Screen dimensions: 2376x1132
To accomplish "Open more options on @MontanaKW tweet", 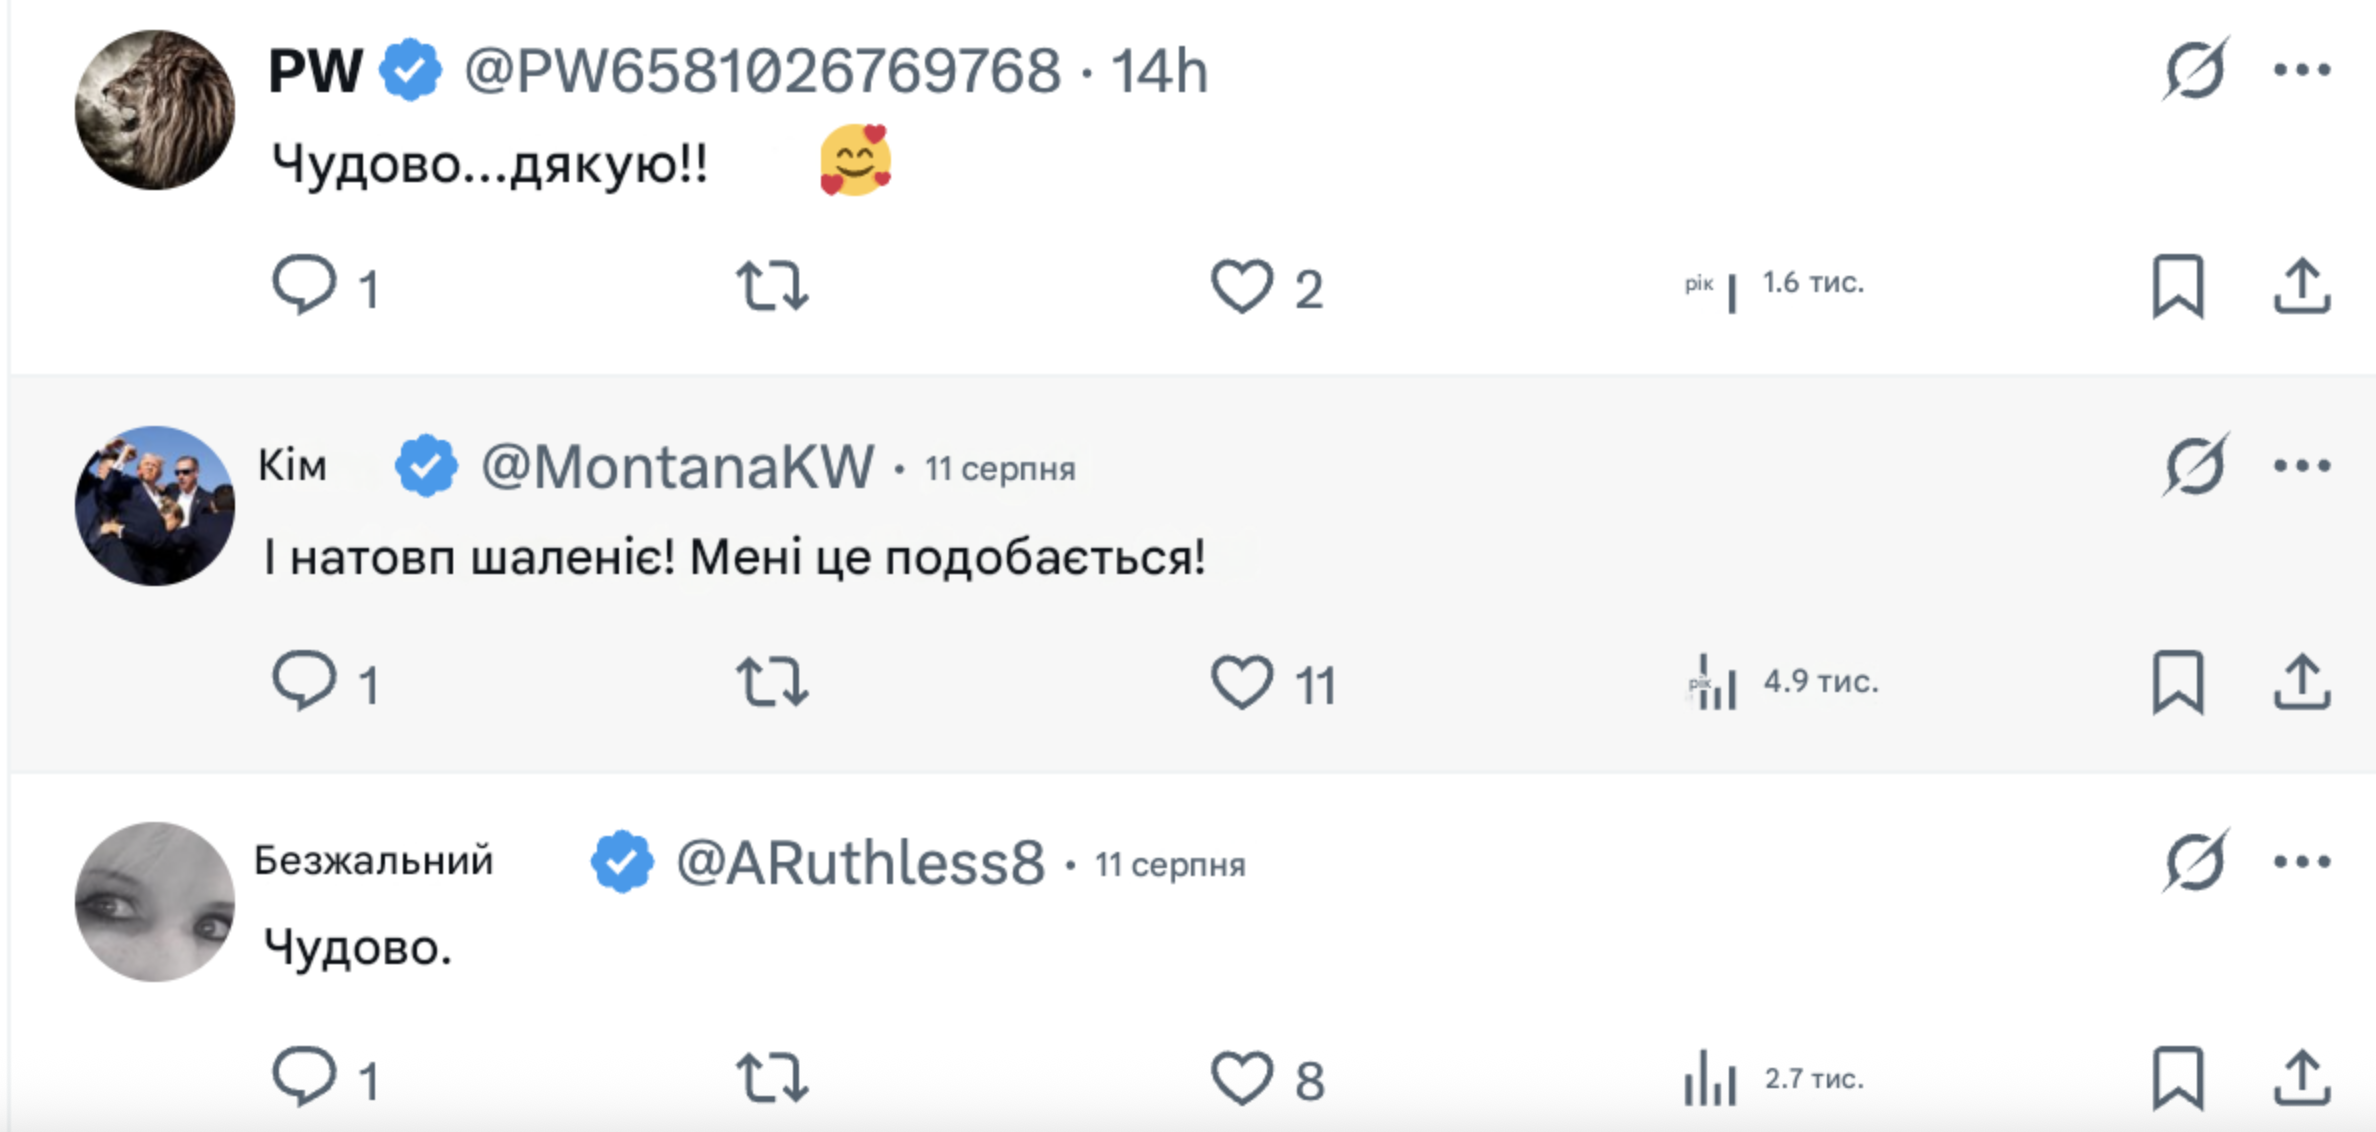I will (2302, 466).
